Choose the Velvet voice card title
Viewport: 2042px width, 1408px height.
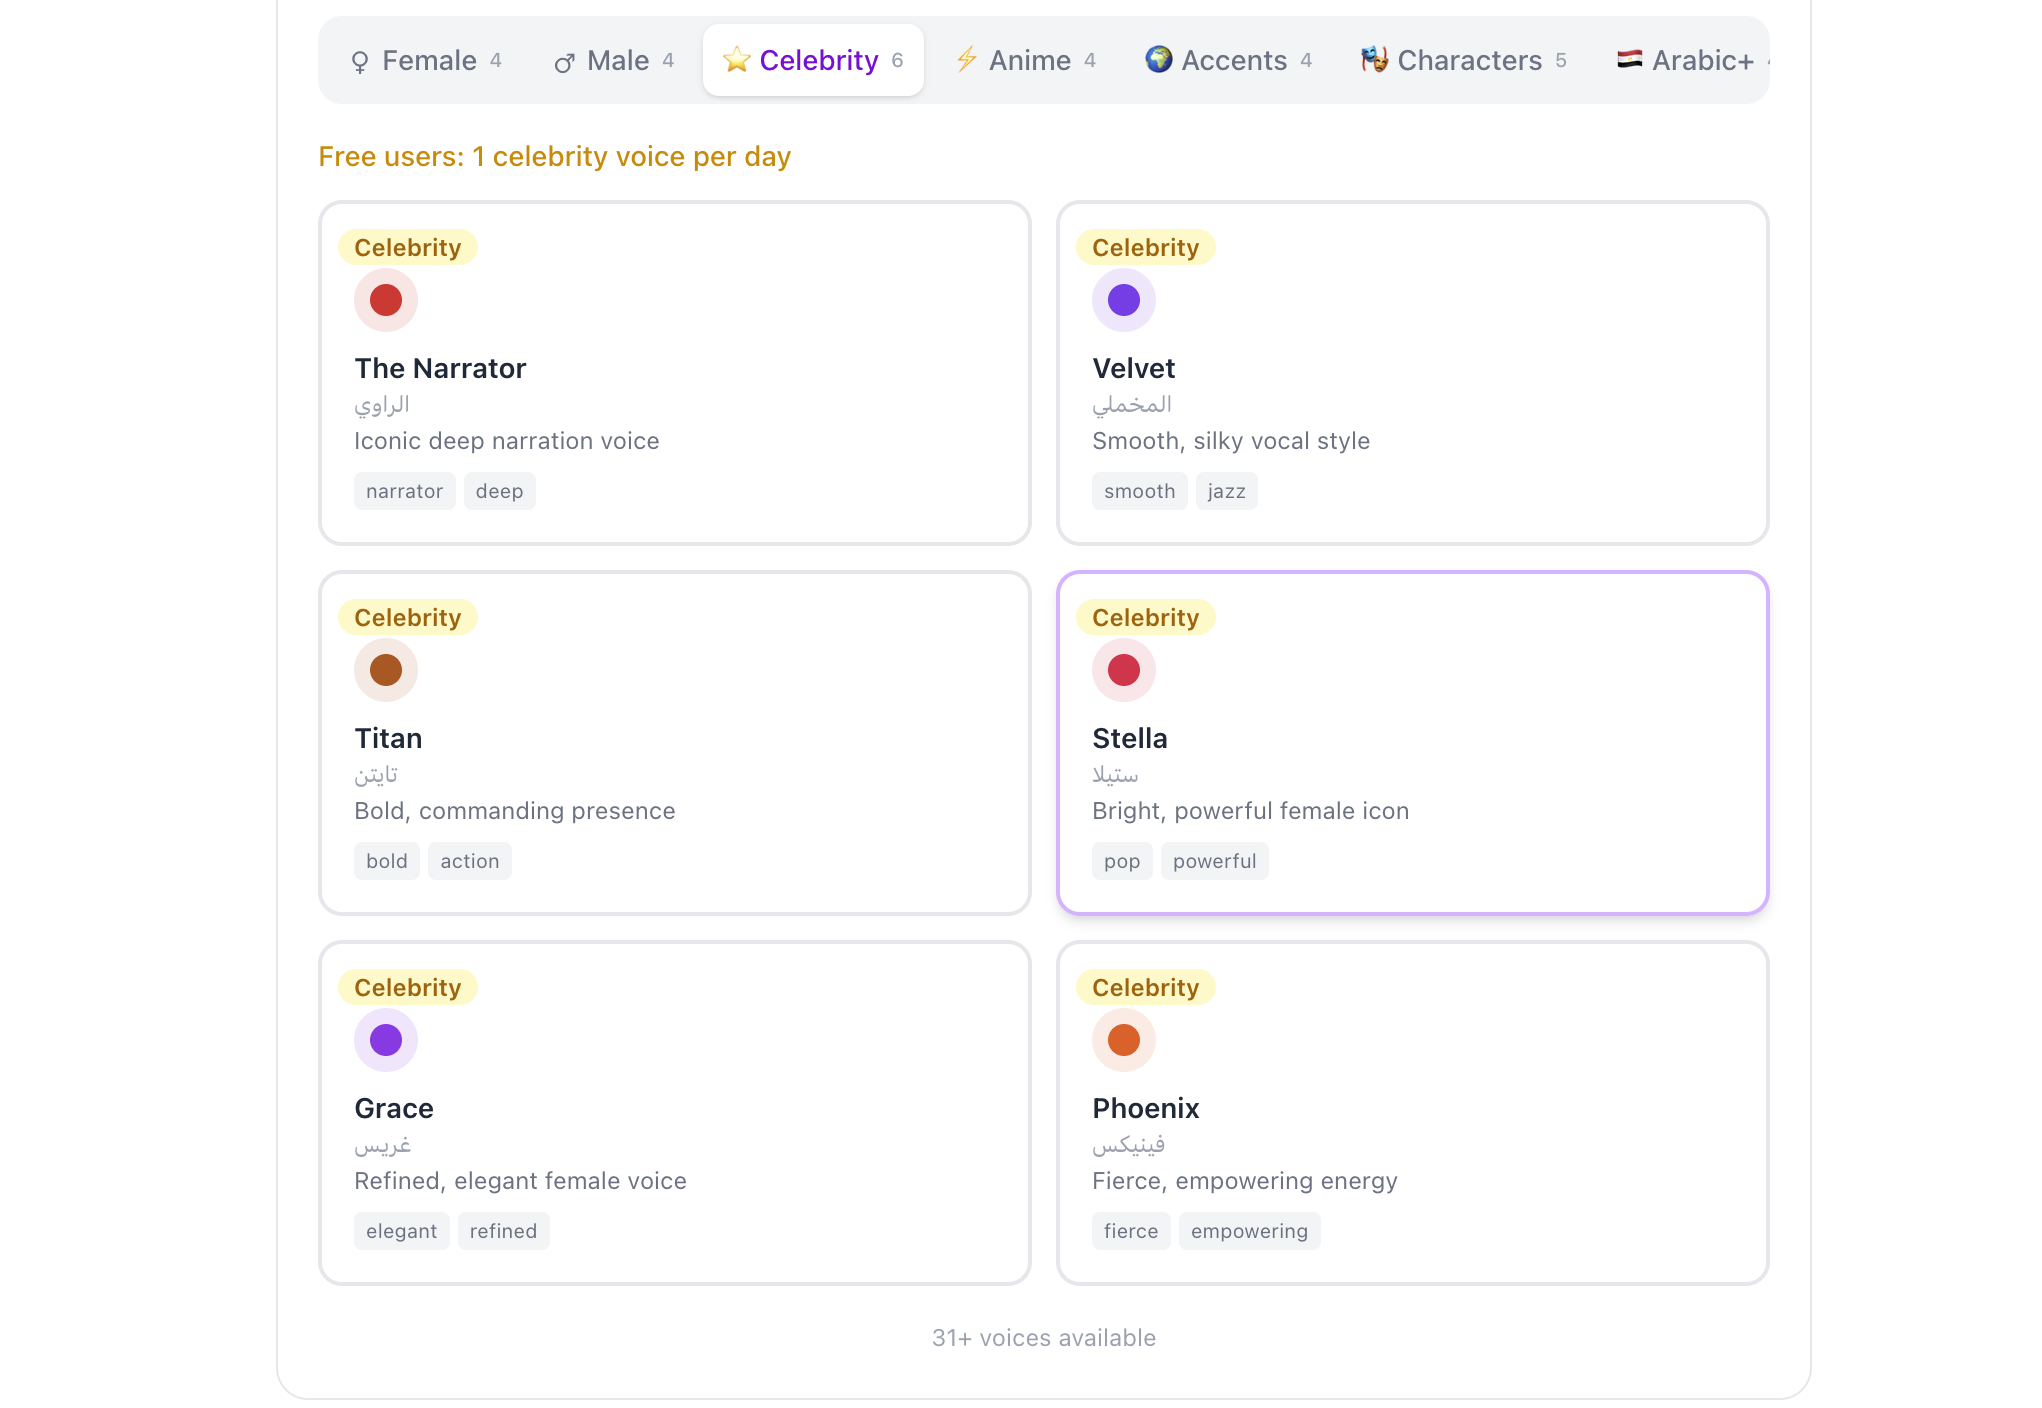[x=1133, y=368]
